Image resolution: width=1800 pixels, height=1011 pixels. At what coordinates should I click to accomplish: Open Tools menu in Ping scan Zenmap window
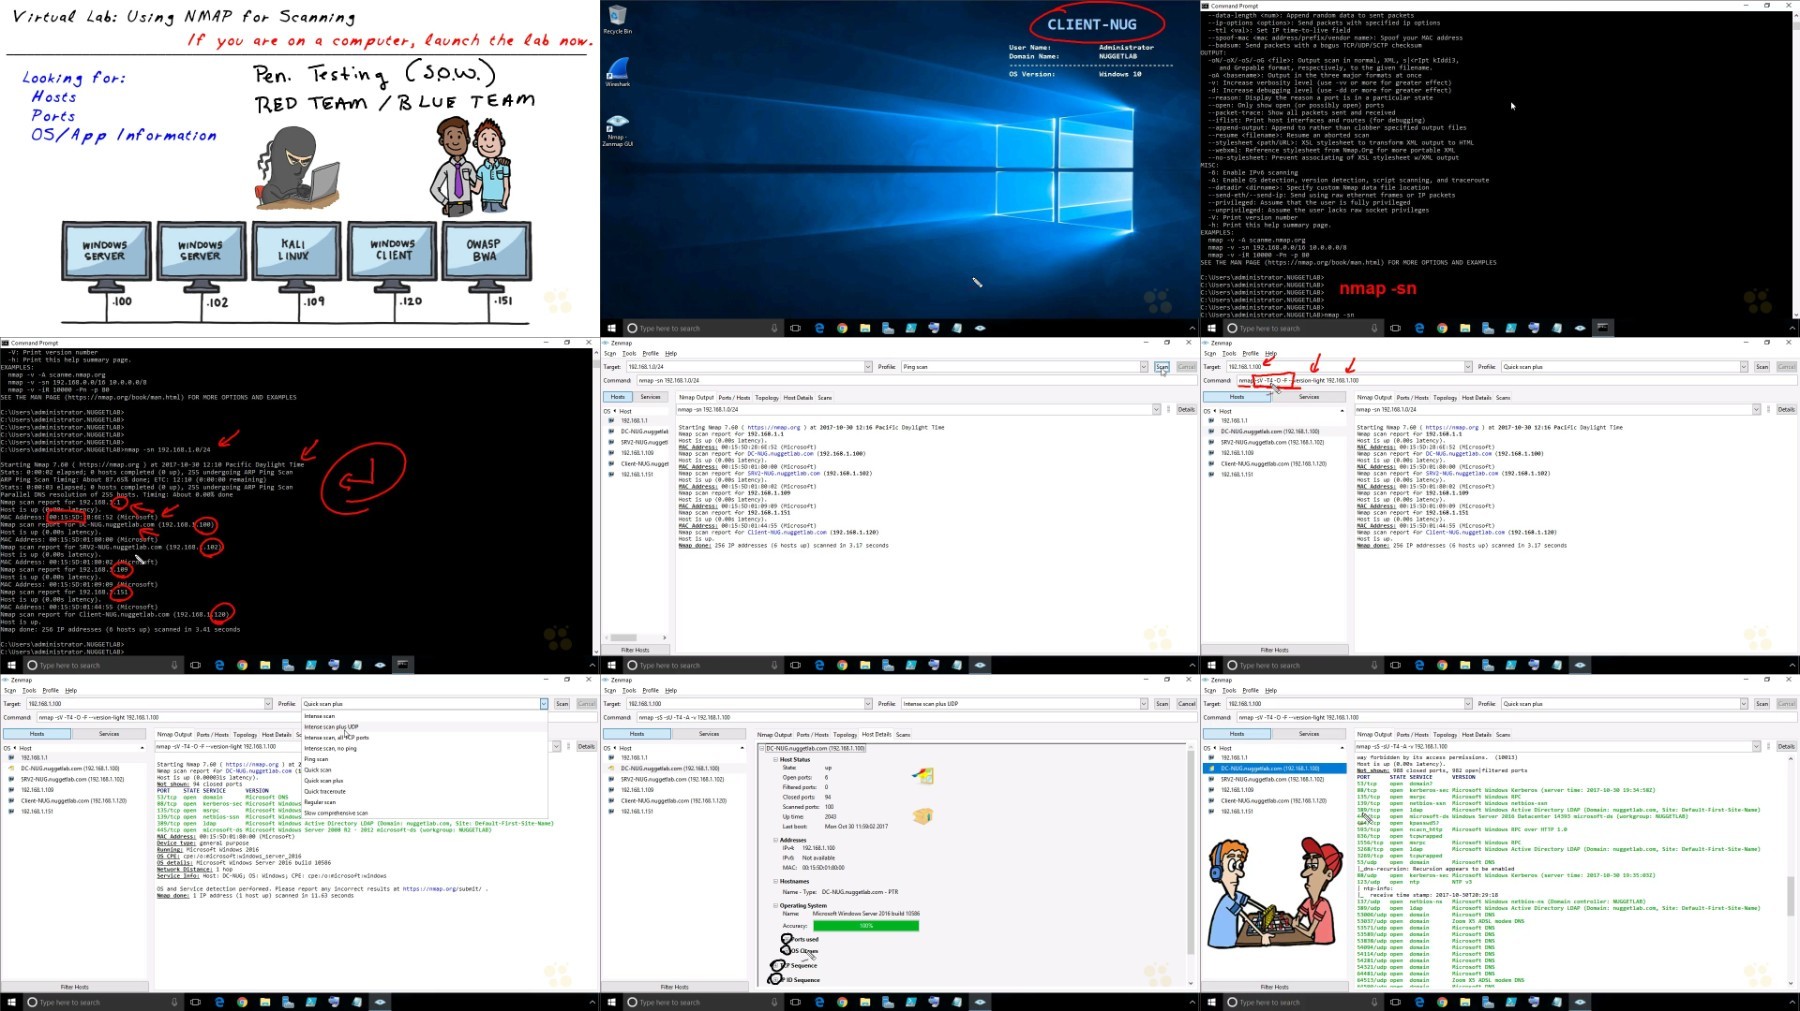[x=629, y=353]
